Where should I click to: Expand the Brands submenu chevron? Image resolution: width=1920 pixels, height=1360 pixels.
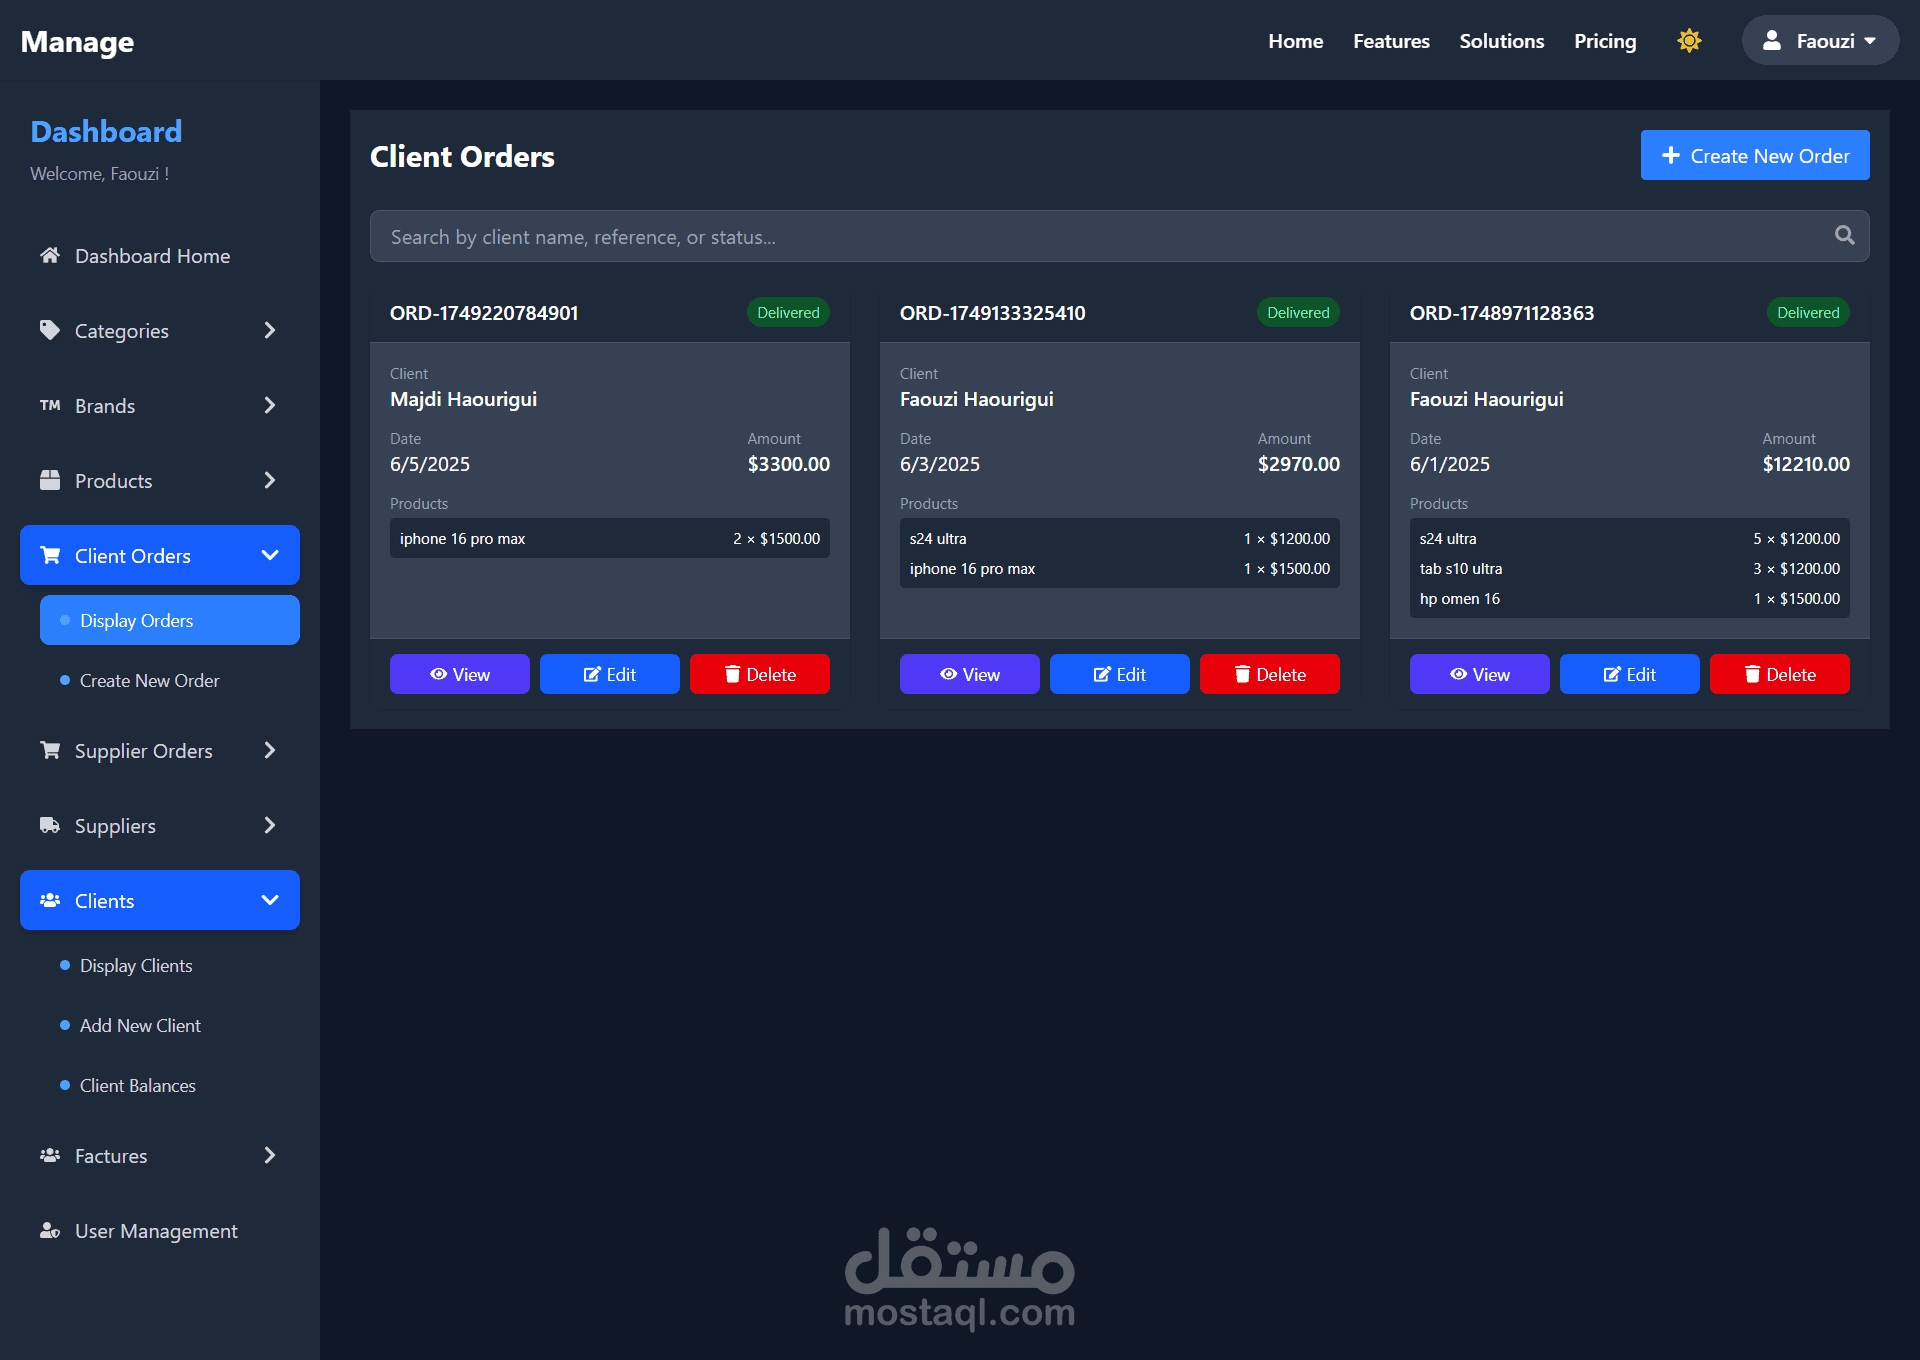269,406
